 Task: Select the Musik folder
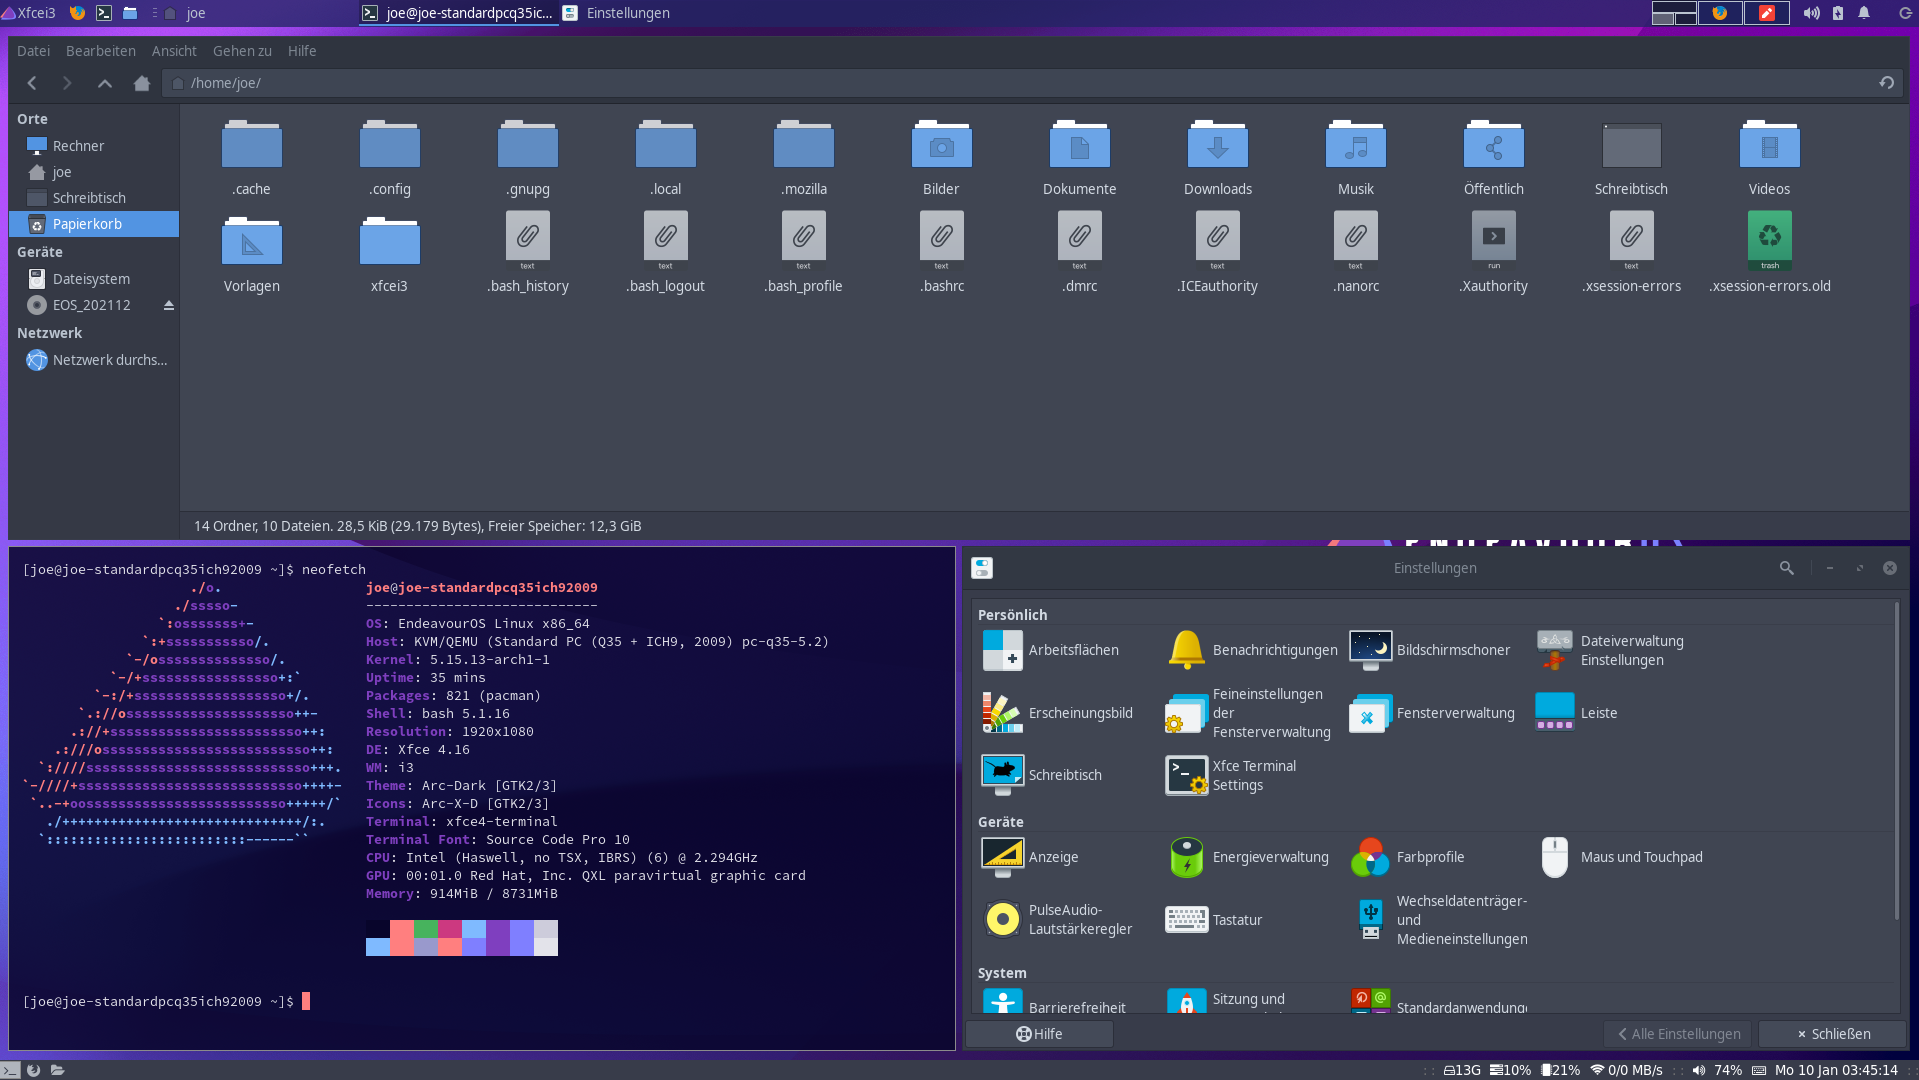click(1356, 158)
